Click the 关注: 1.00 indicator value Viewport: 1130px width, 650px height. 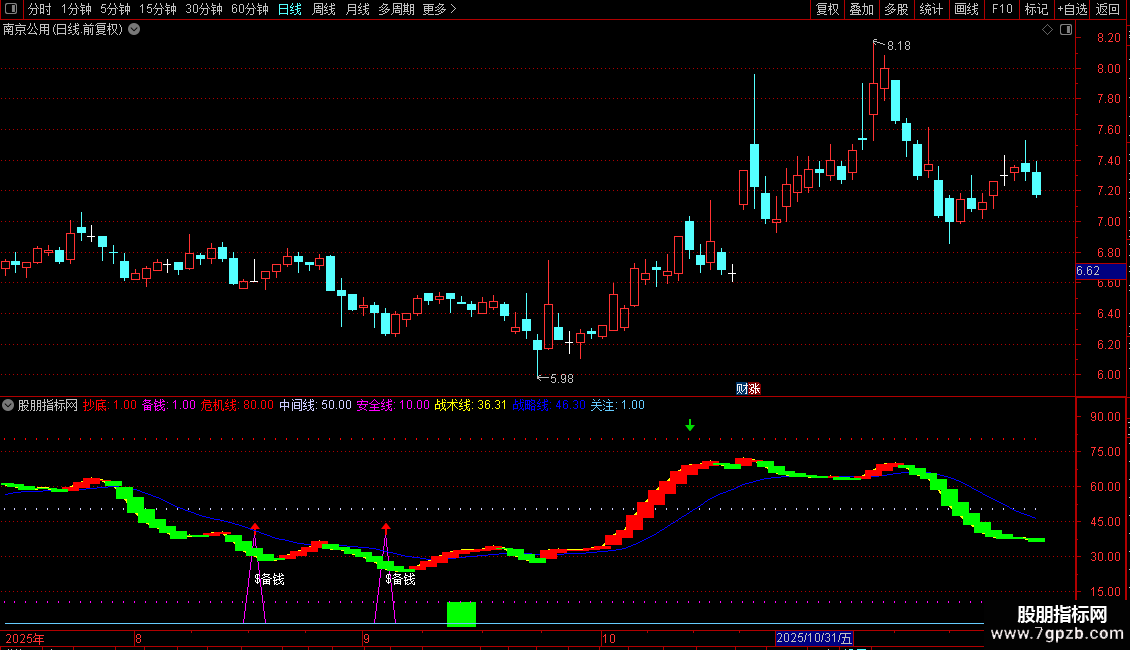pos(618,405)
